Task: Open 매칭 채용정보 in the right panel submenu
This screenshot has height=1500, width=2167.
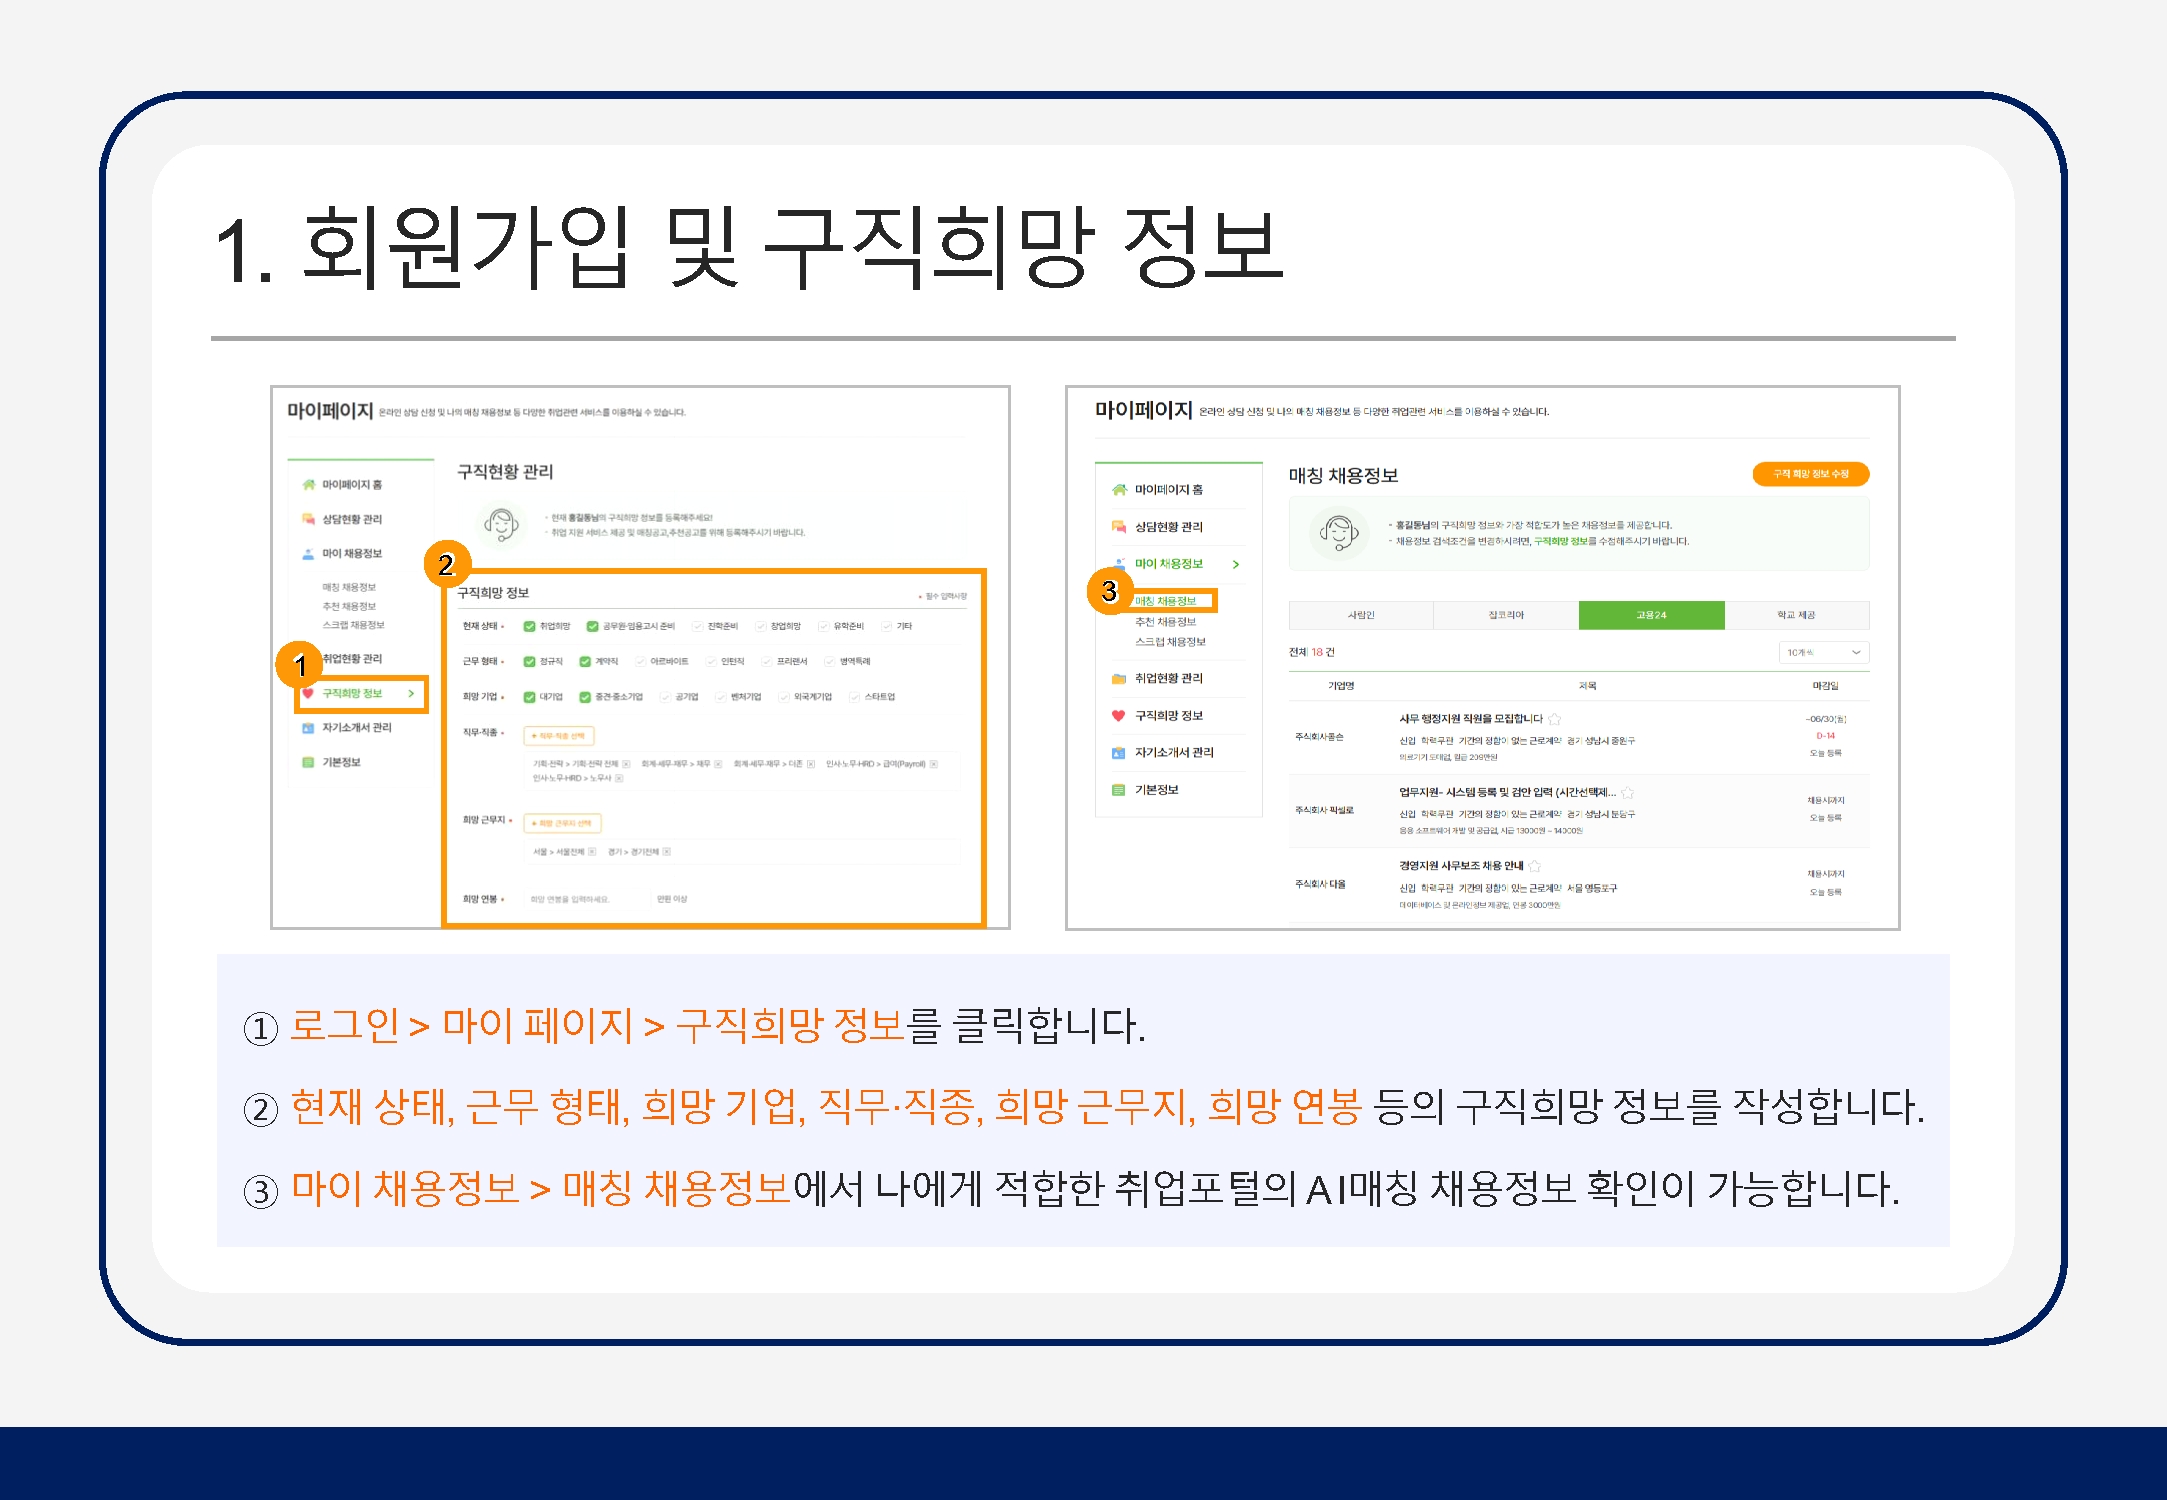Action: pos(1166,601)
